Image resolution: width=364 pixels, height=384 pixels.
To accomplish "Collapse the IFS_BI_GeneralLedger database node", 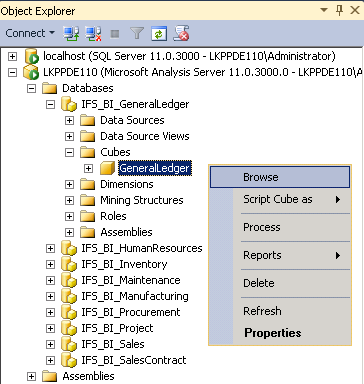I will 50,104.
